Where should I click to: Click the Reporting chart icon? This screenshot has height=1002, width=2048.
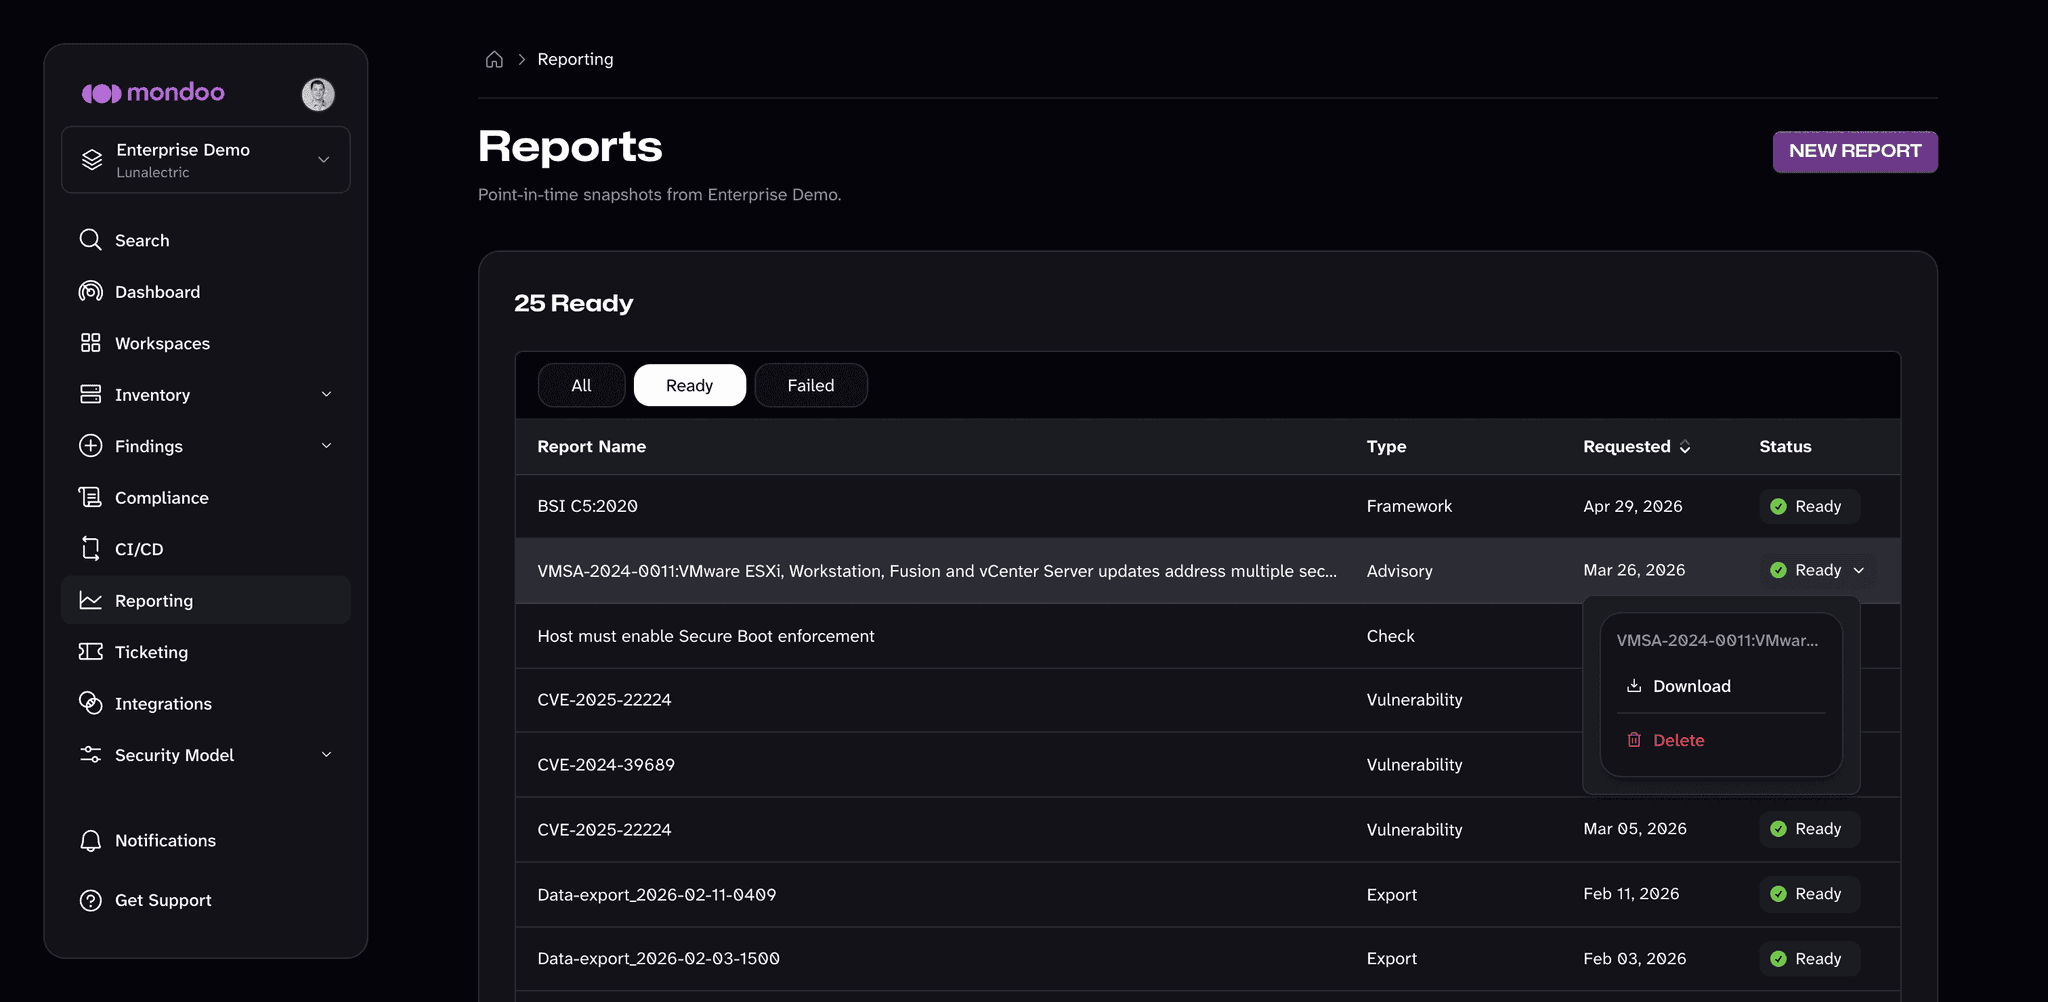90,600
